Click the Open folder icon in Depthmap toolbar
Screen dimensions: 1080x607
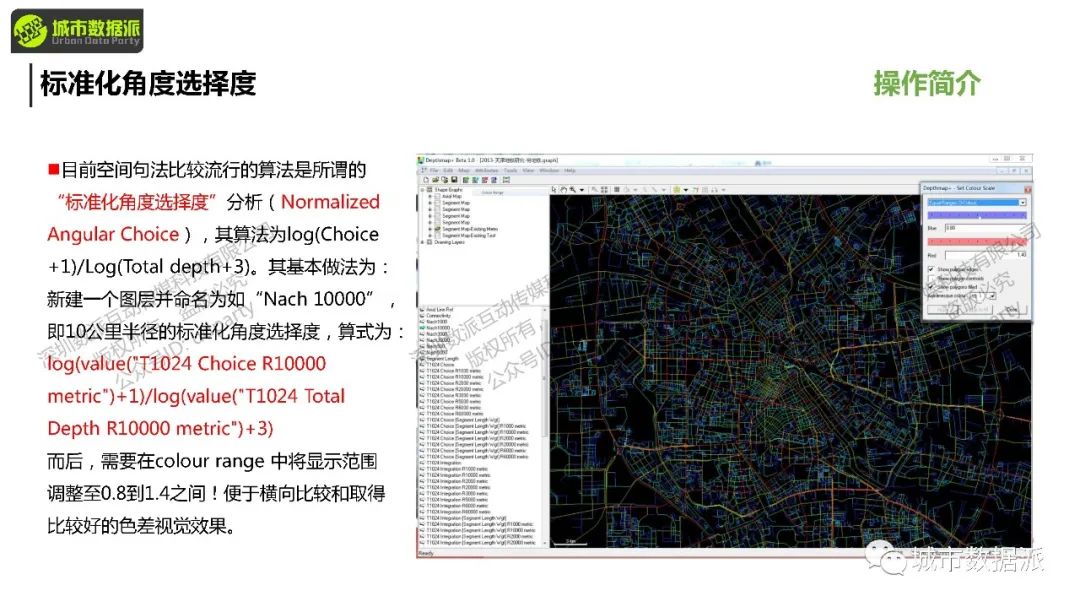(435, 180)
